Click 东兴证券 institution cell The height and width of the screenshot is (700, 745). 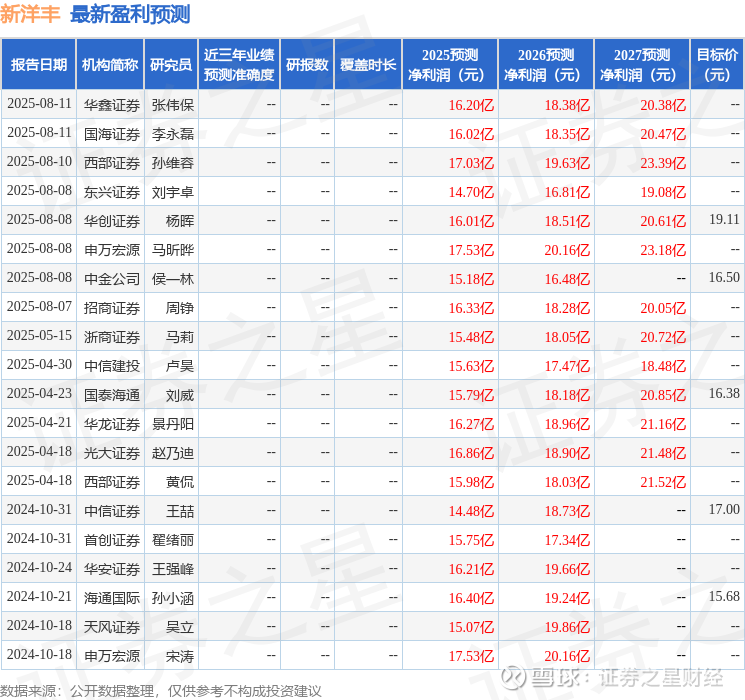[112, 192]
